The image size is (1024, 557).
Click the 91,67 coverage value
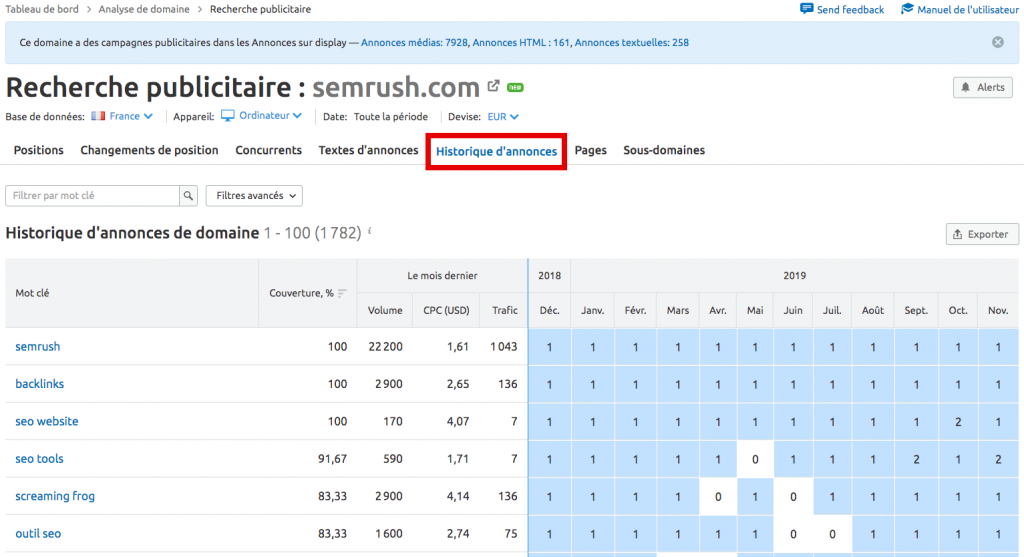pyautogui.click(x=332, y=459)
